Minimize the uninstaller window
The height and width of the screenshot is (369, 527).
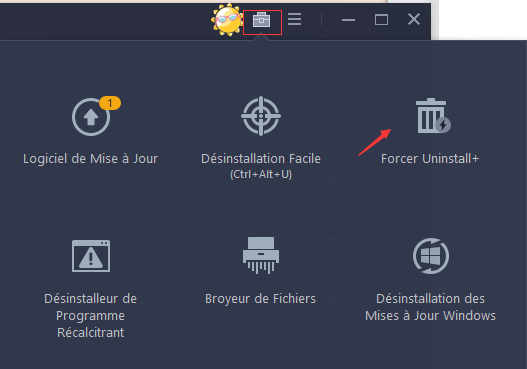pyautogui.click(x=348, y=20)
